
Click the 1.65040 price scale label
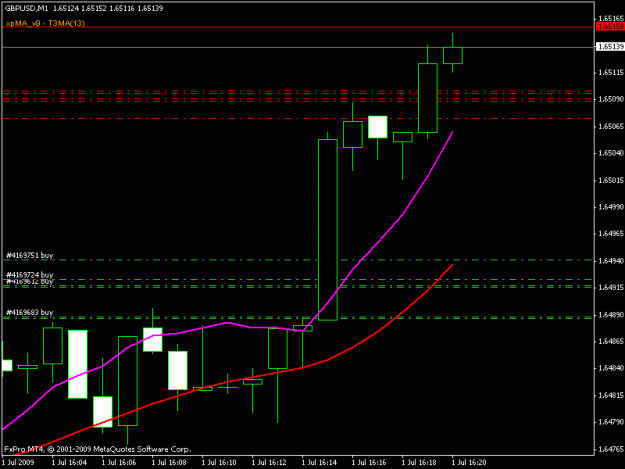point(611,153)
